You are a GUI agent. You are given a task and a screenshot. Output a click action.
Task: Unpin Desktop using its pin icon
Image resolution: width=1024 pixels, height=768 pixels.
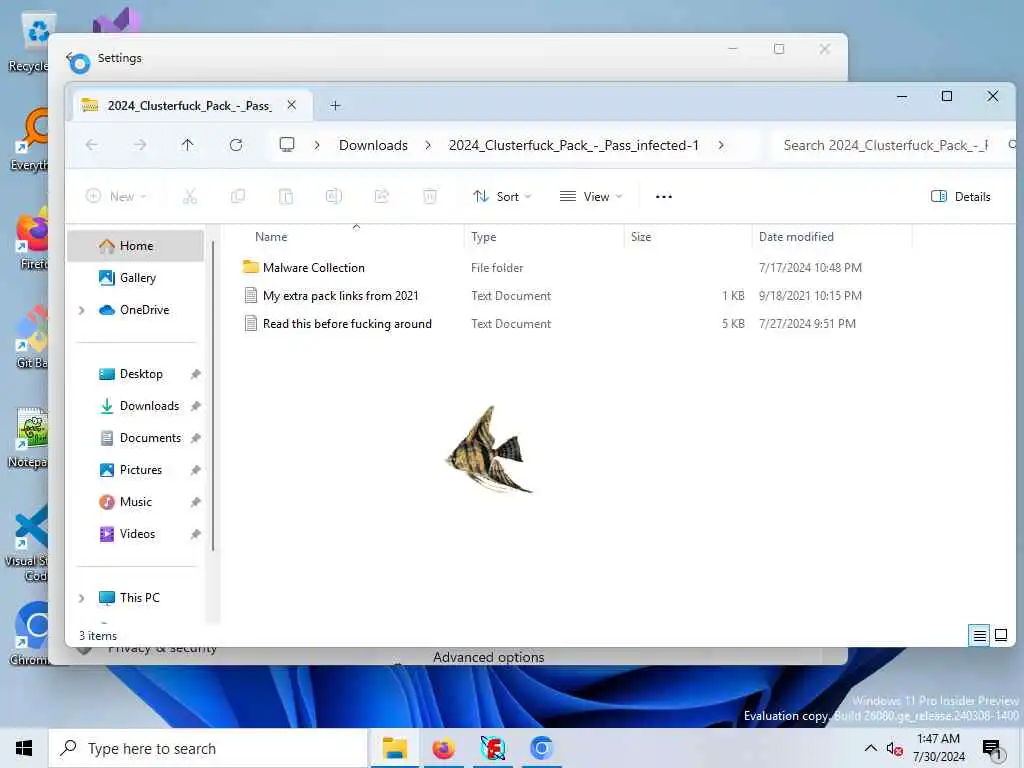click(x=195, y=374)
